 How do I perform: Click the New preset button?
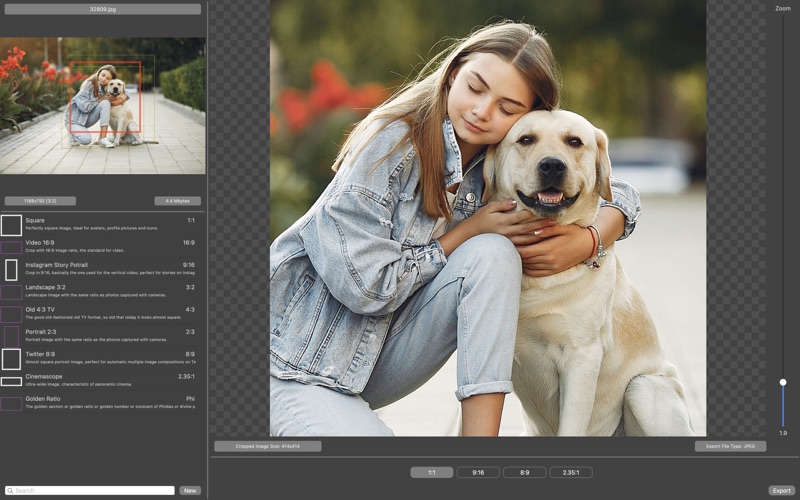coord(190,490)
